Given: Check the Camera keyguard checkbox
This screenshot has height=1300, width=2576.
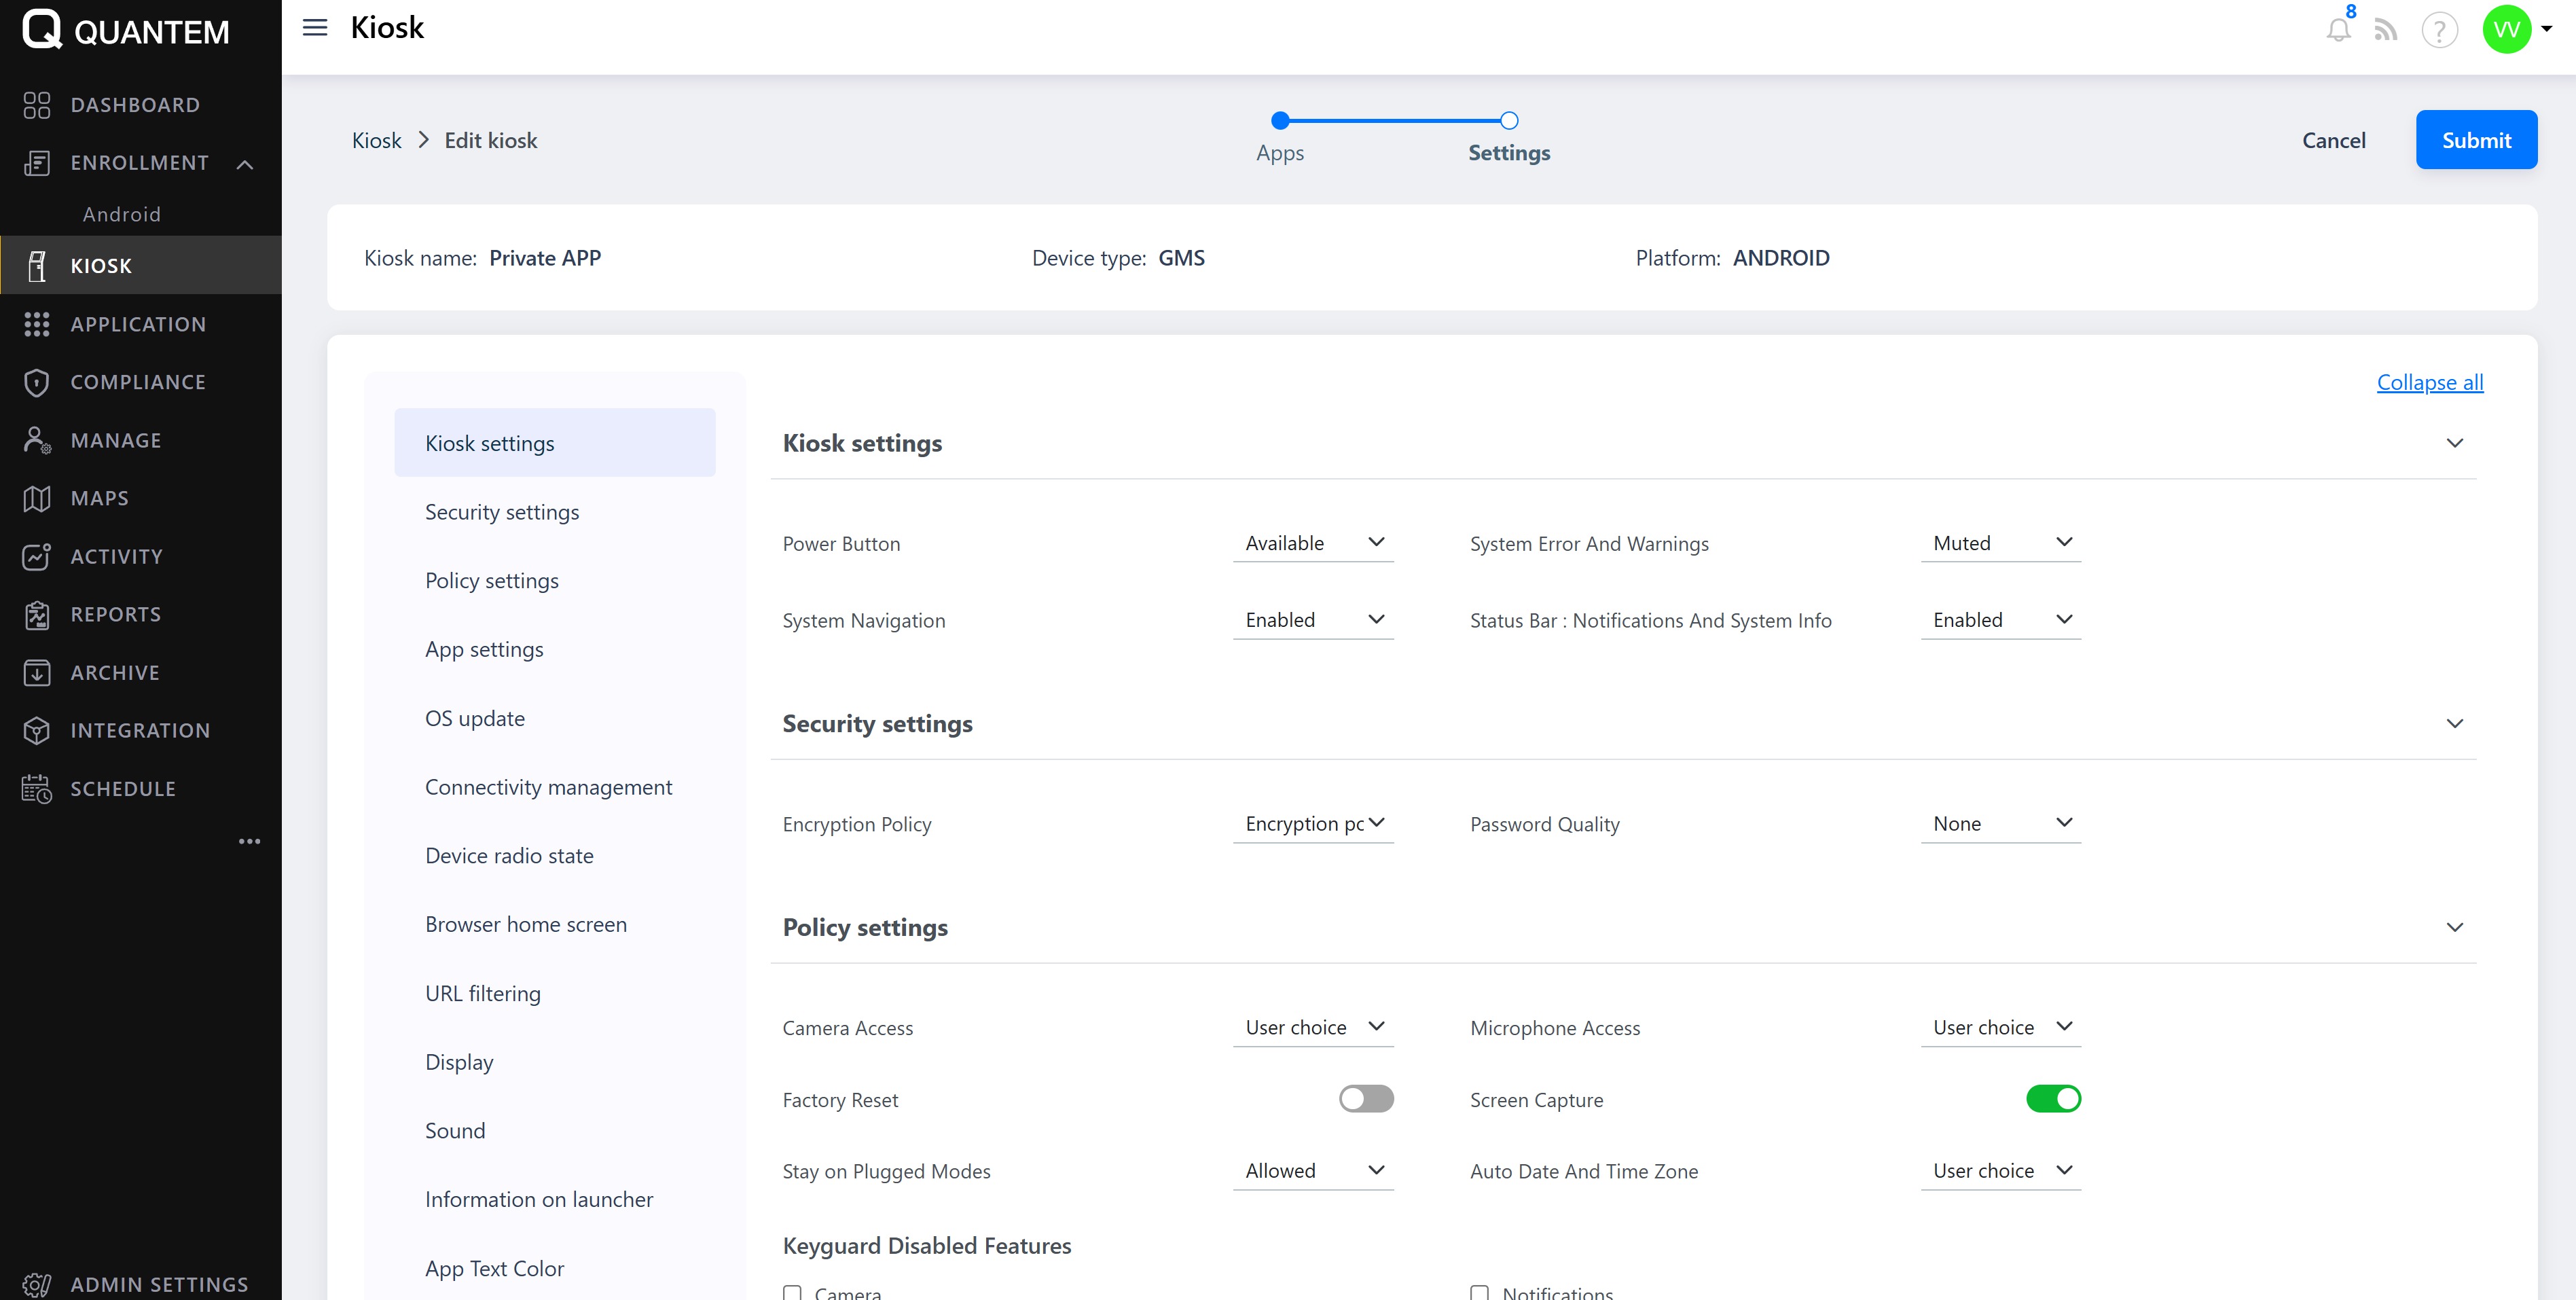Looking at the screenshot, I should tap(792, 1292).
